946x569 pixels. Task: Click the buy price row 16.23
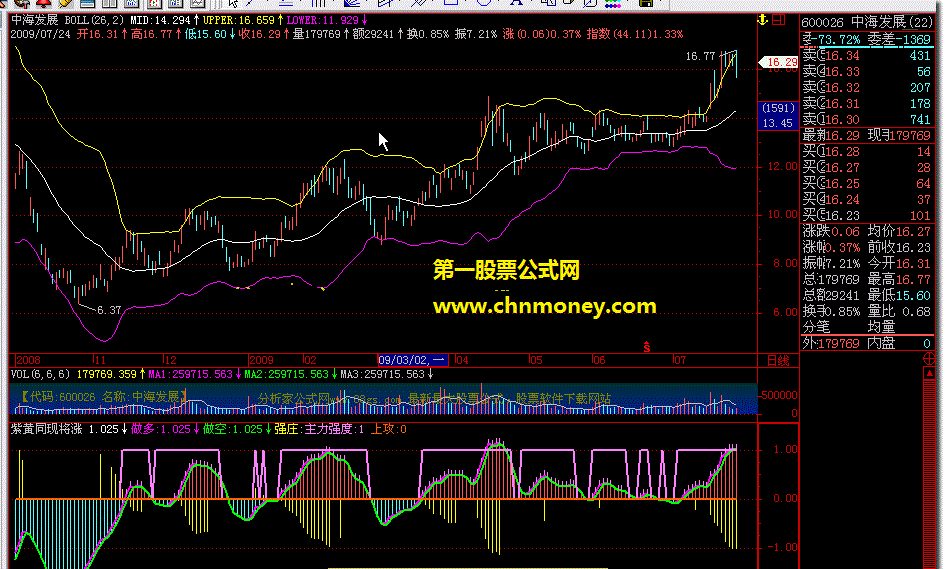coord(867,215)
